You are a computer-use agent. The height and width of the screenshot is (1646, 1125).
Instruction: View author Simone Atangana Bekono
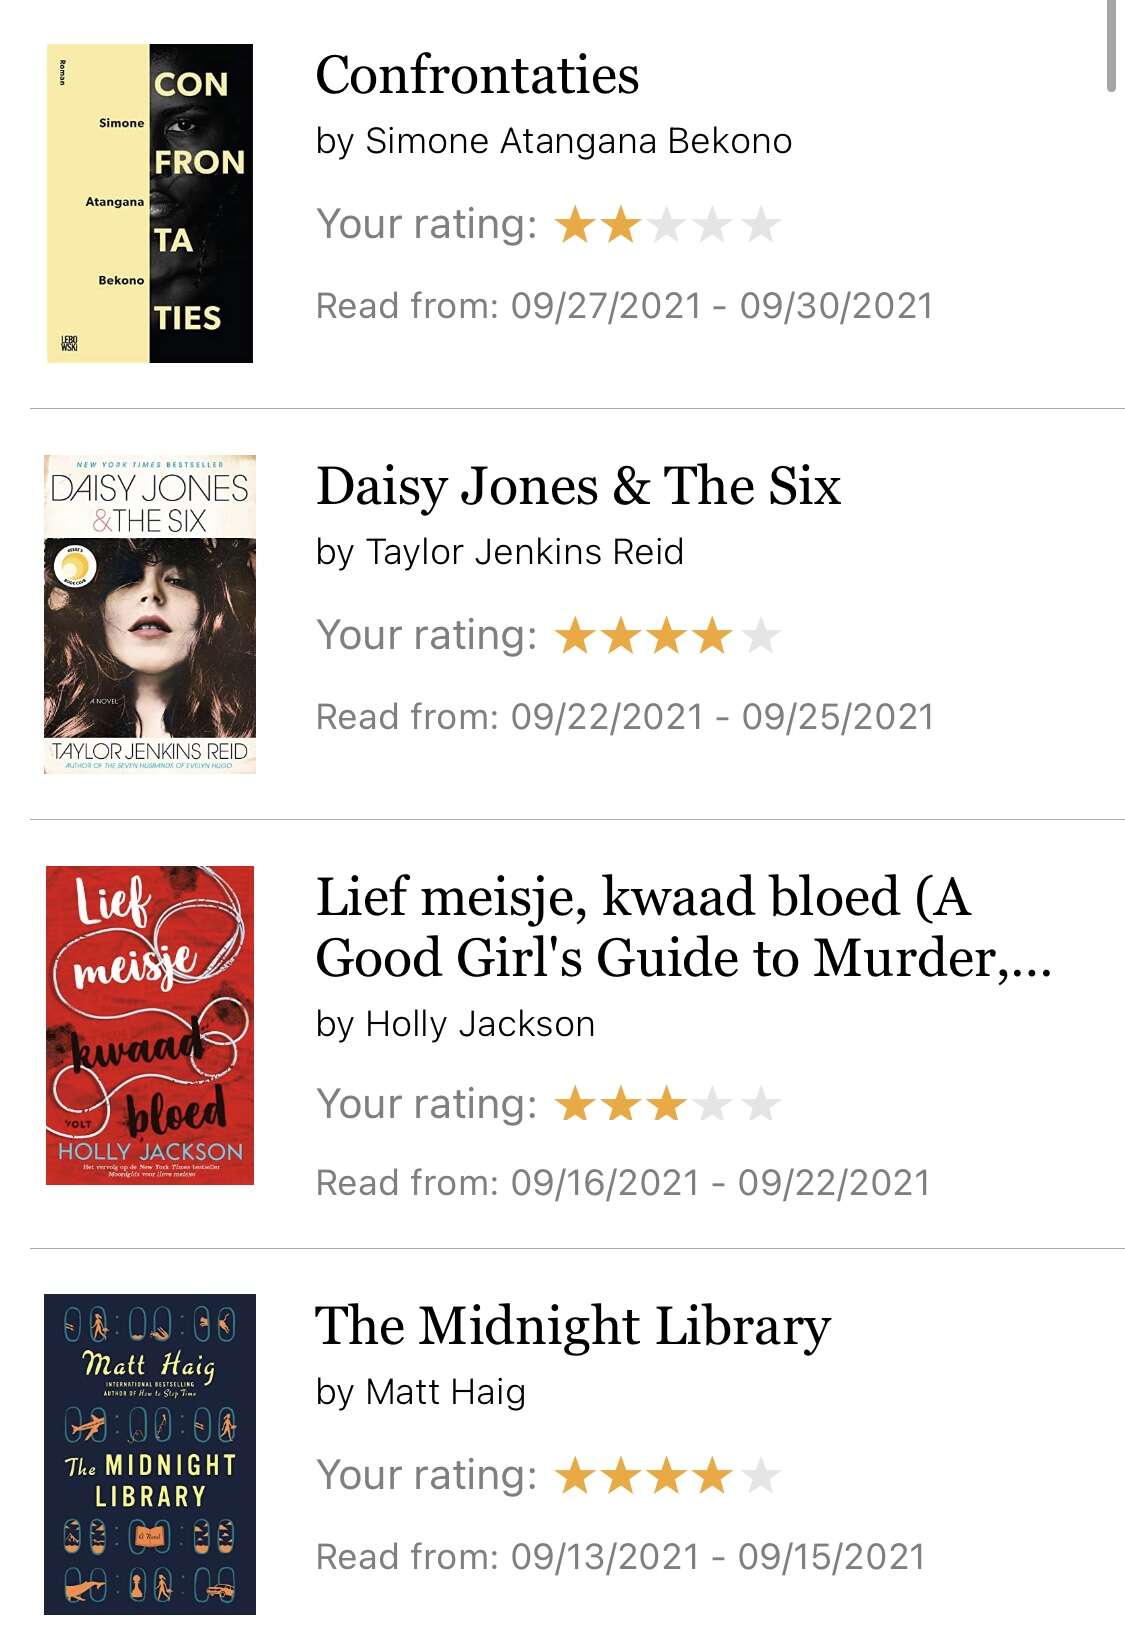click(x=579, y=141)
